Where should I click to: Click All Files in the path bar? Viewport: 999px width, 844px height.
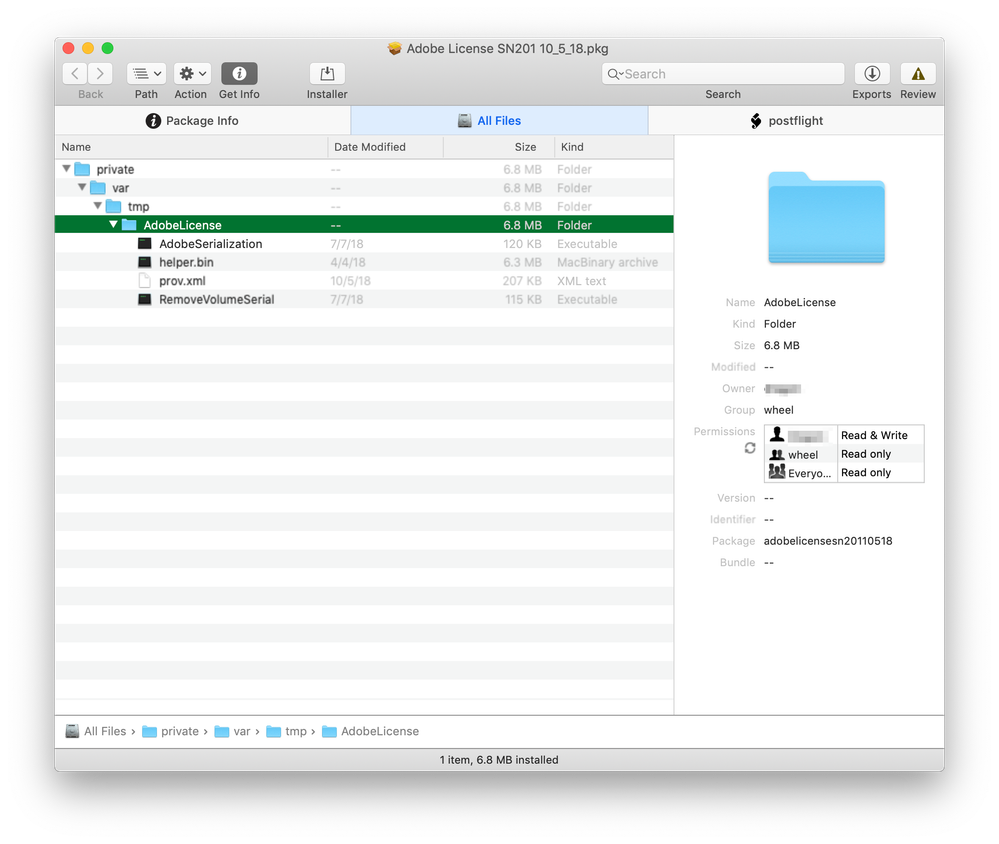tap(96, 731)
